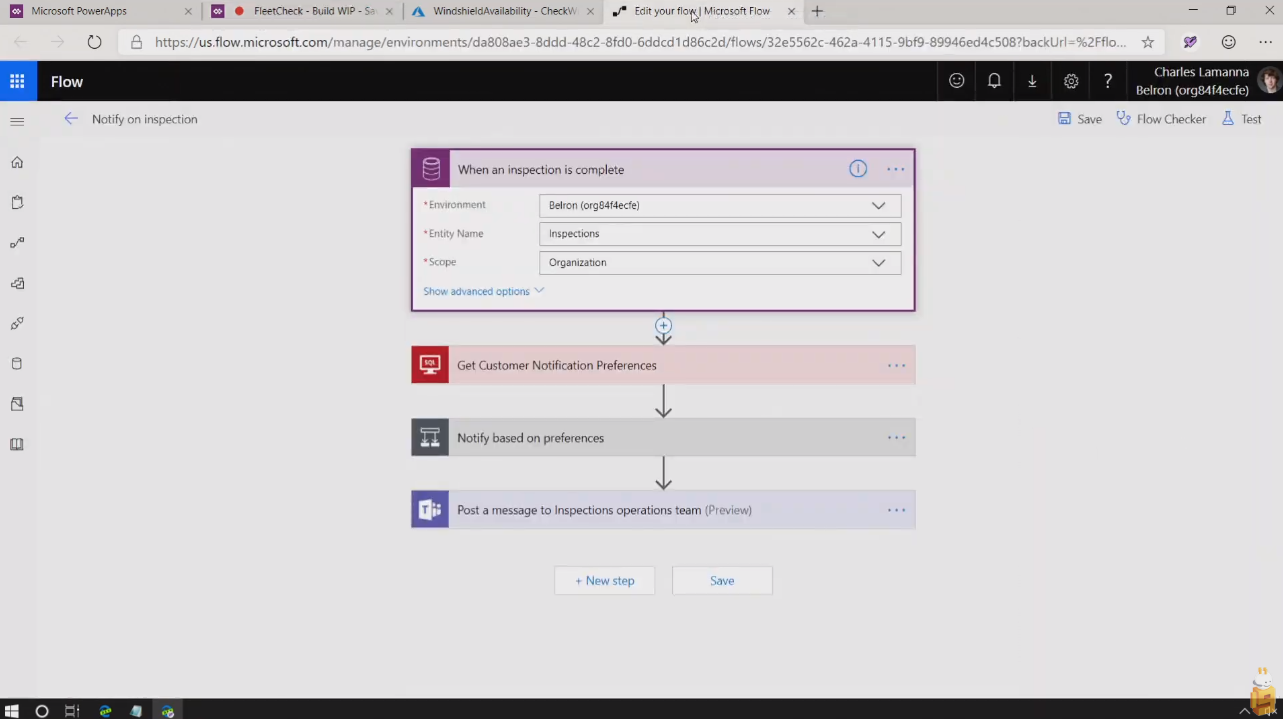
Task: Click the insert step plus icon
Action: pyautogui.click(x=663, y=325)
